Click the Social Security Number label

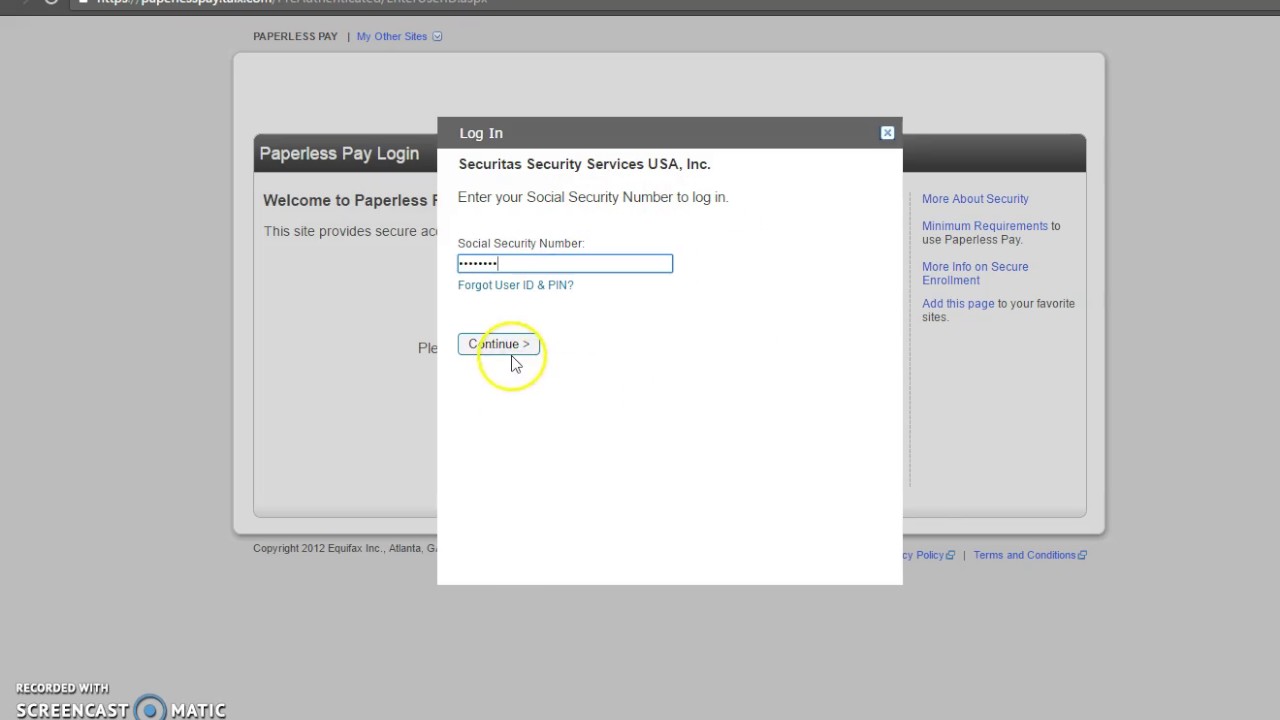click(x=521, y=243)
